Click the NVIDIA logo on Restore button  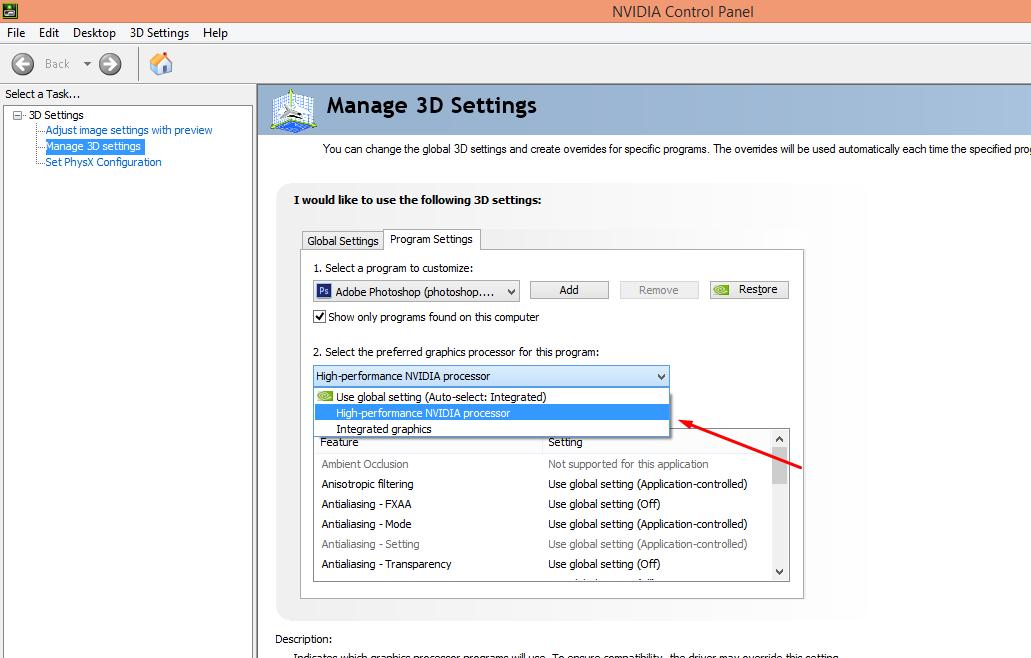point(721,290)
